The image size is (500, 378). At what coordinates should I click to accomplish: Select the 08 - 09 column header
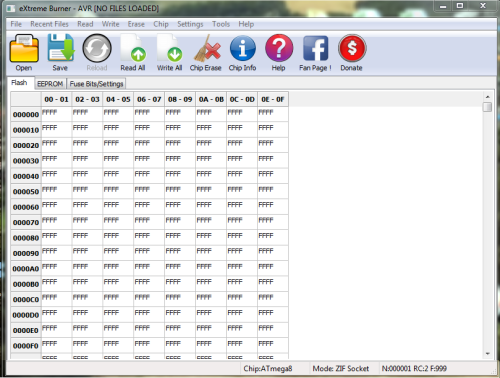(180, 99)
